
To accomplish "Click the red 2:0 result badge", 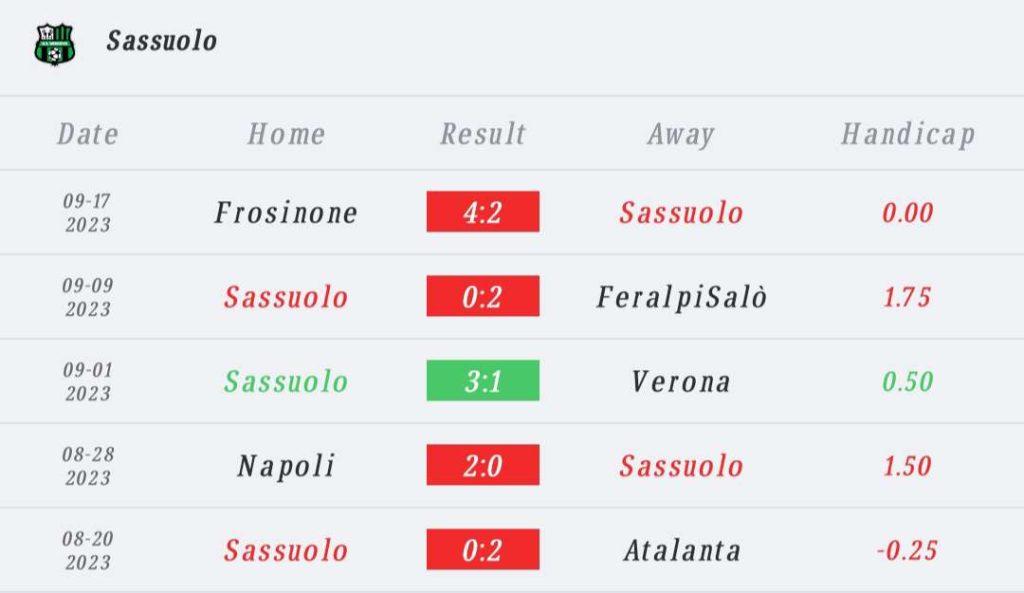I will click(483, 466).
